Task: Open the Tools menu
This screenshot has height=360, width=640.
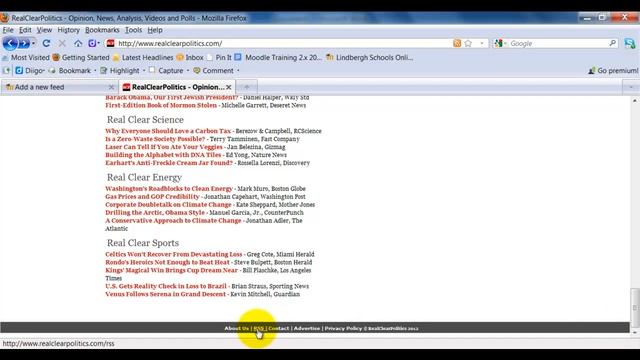Action: point(133,30)
